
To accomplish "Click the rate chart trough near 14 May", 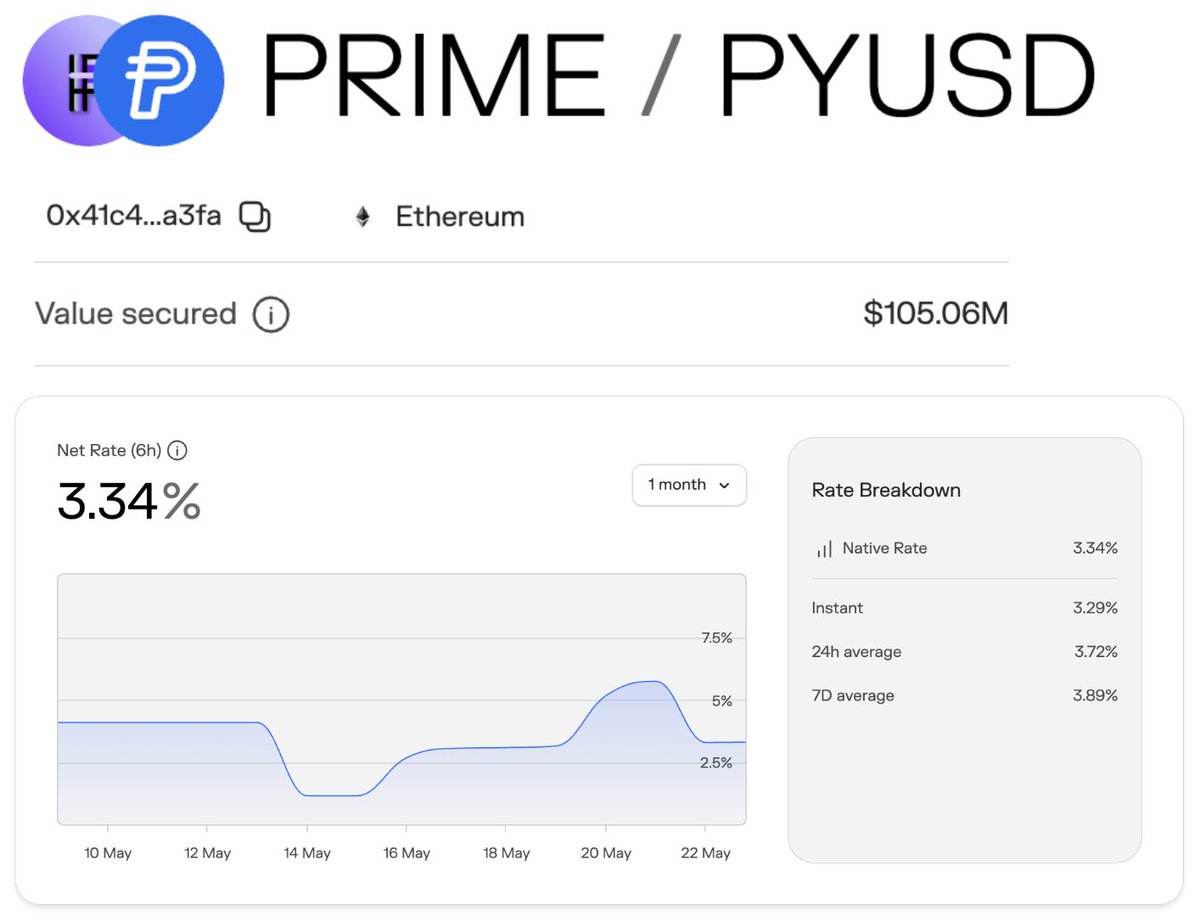I will [x=330, y=796].
